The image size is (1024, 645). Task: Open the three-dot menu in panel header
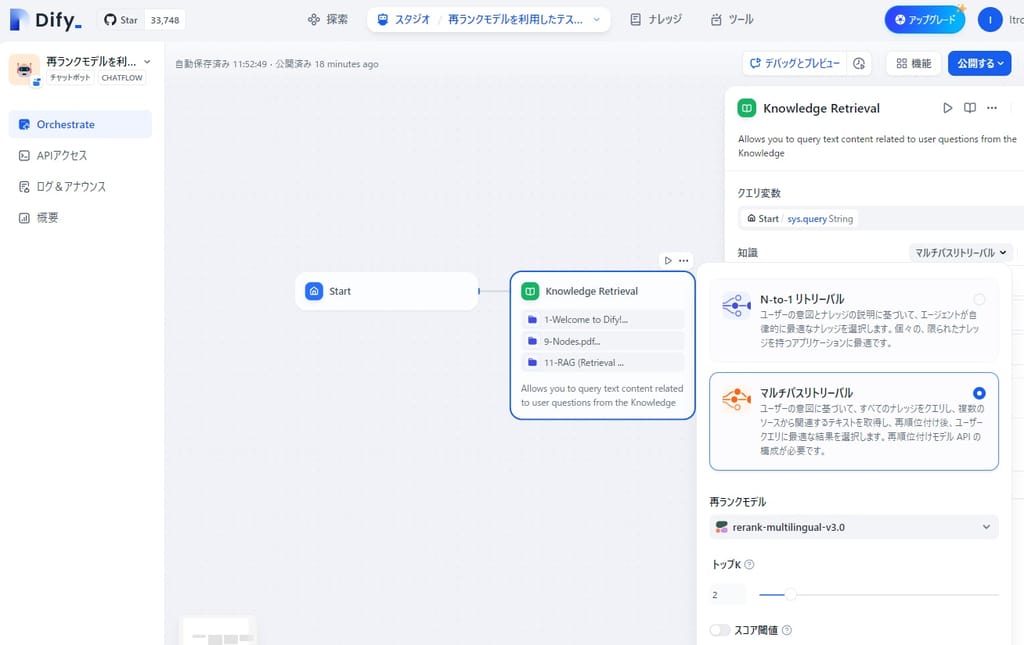click(992, 108)
